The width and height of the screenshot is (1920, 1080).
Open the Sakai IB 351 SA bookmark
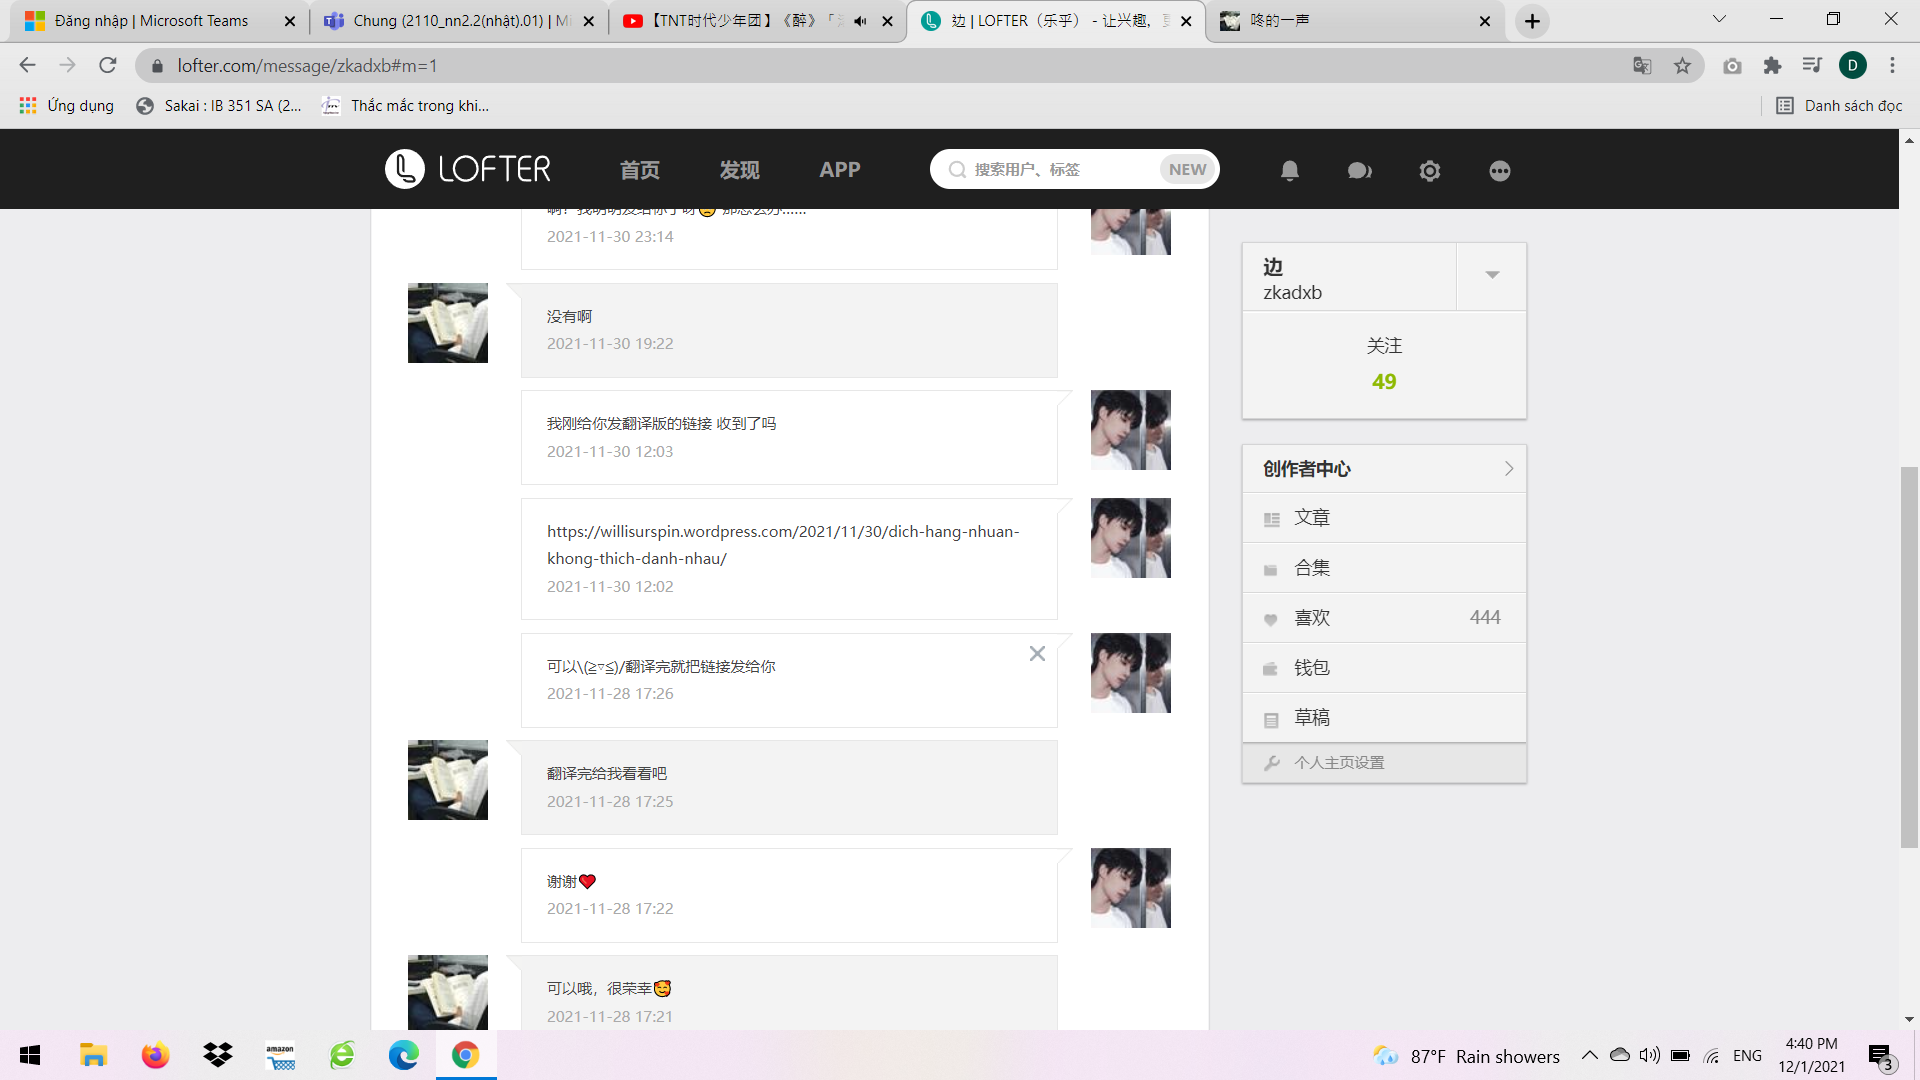coord(219,106)
